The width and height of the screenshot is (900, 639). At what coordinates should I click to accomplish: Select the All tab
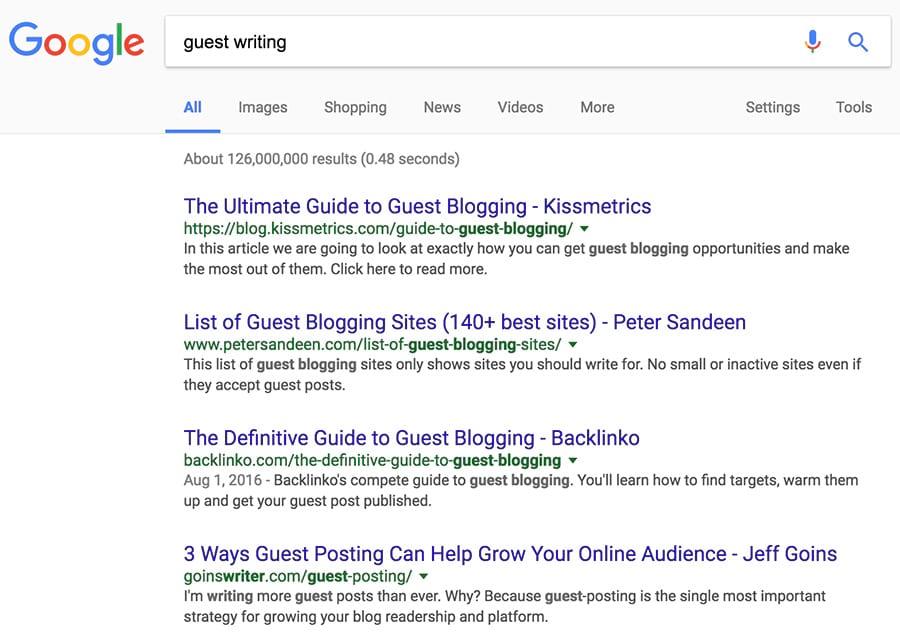tap(193, 107)
